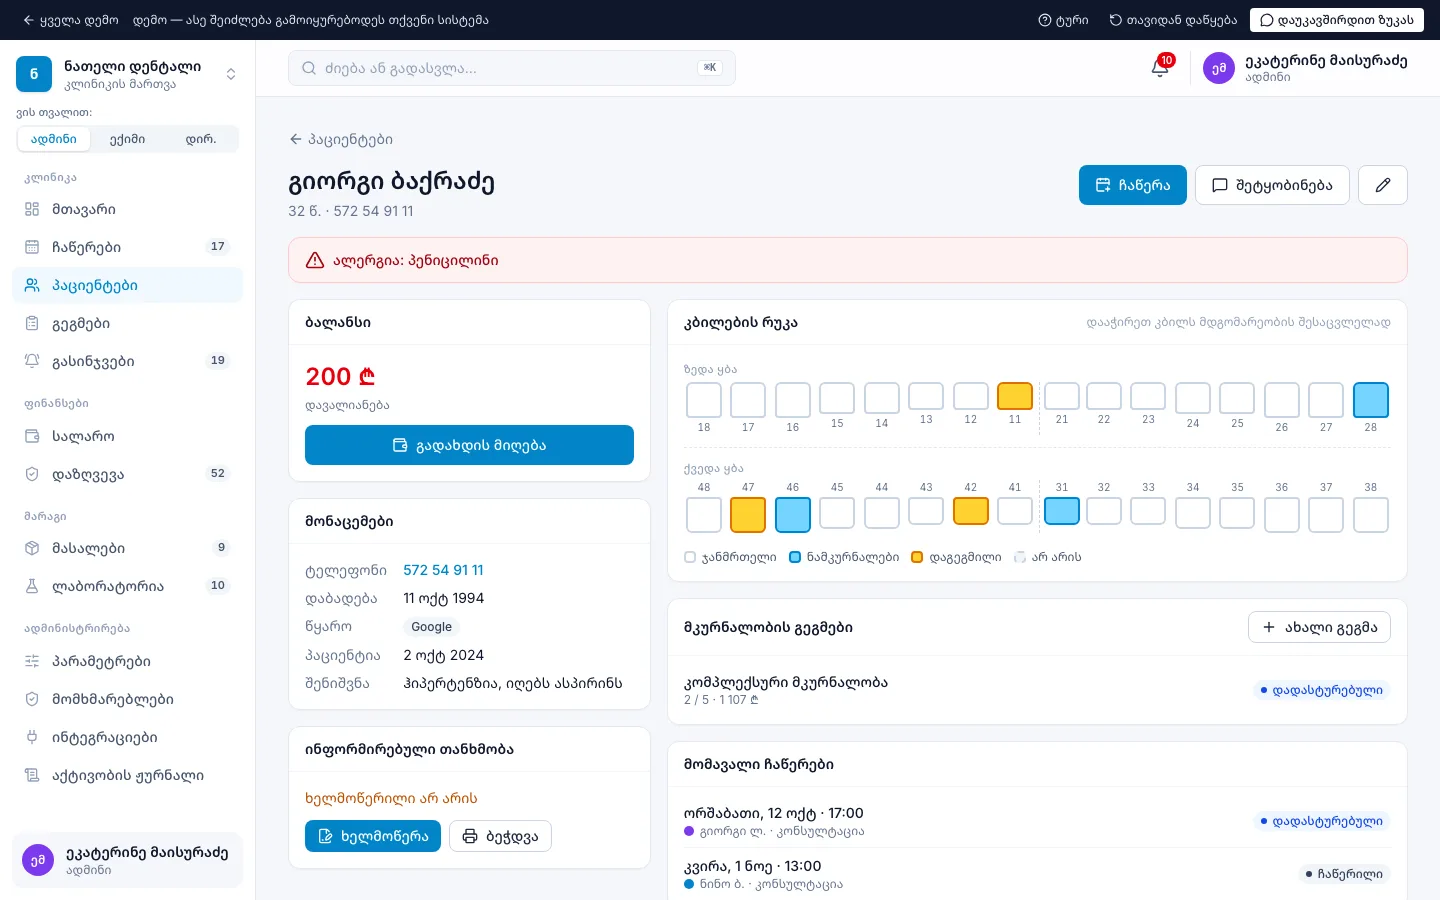This screenshot has width=1440, height=900.
Task: Select blue tooth 28 in upper jaw
Action: pyautogui.click(x=1370, y=400)
